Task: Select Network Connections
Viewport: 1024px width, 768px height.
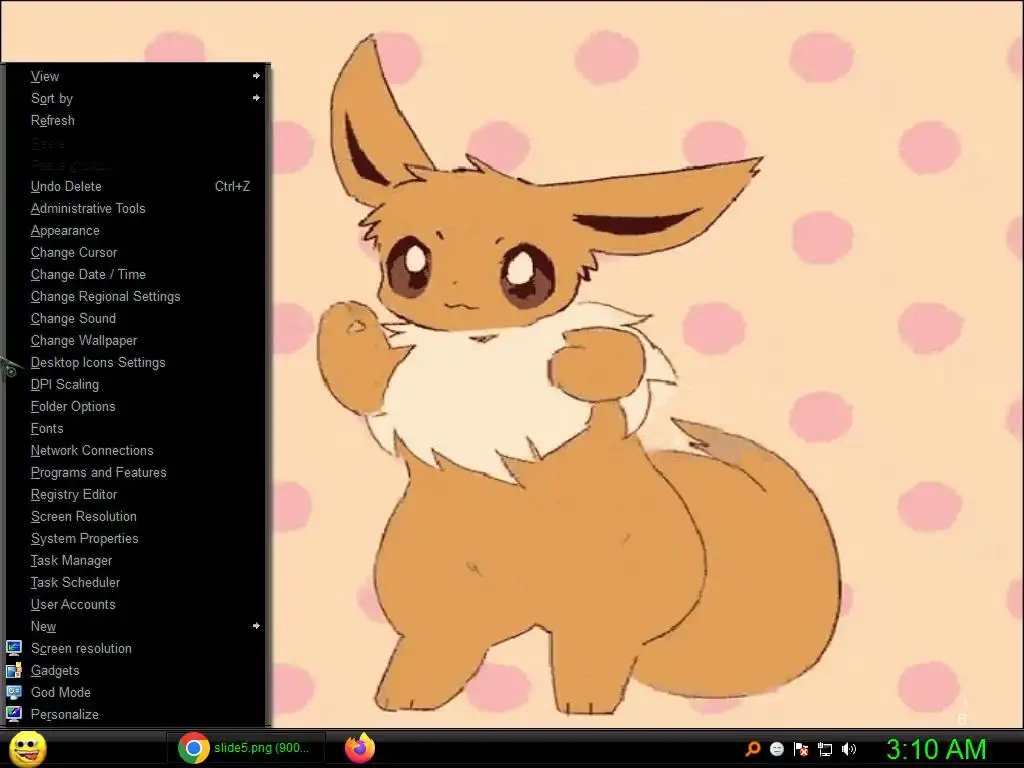Action: click(136, 450)
